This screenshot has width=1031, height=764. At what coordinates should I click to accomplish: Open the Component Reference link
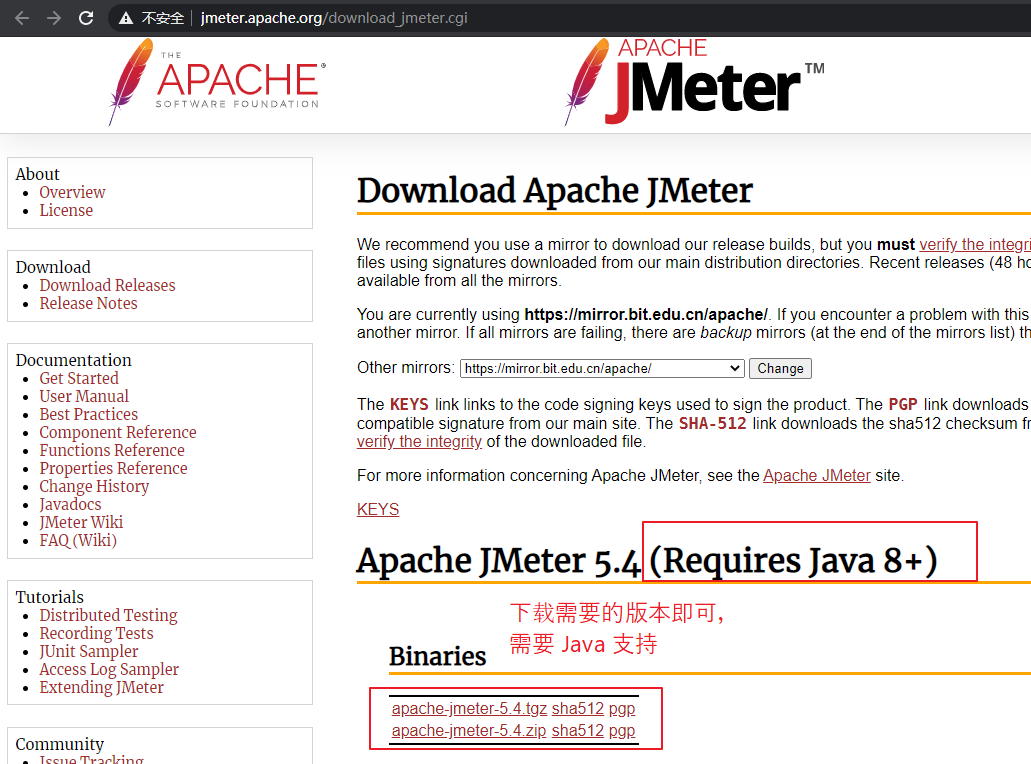pyautogui.click(x=118, y=432)
